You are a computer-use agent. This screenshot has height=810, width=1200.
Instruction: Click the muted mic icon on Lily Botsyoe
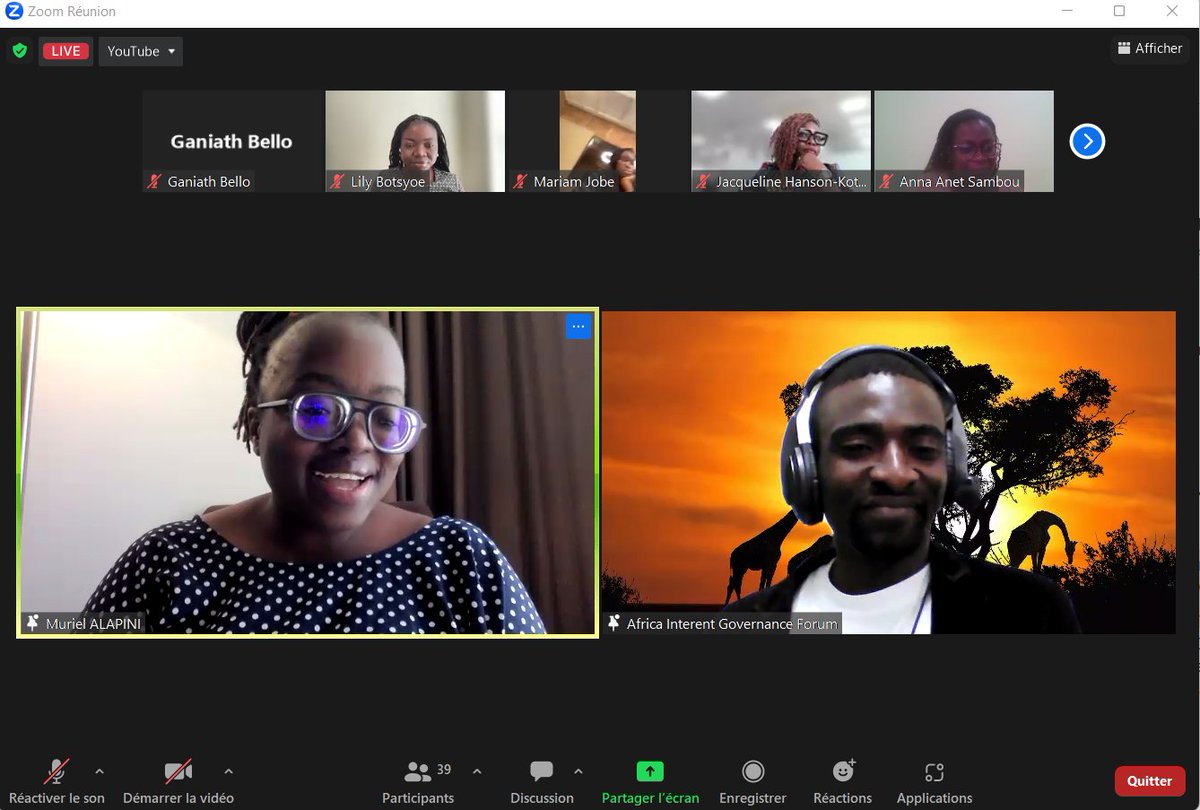pos(338,182)
